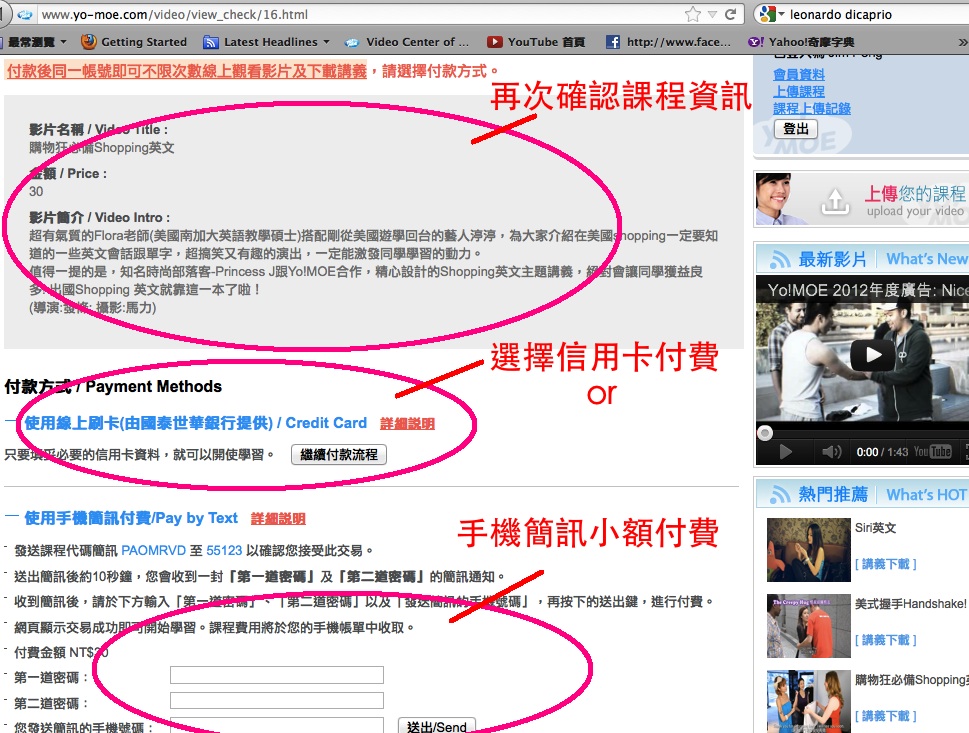Play the Yo!MOE 2012 video with center button
This screenshot has height=733, width=969.
[x=873, y=355]
